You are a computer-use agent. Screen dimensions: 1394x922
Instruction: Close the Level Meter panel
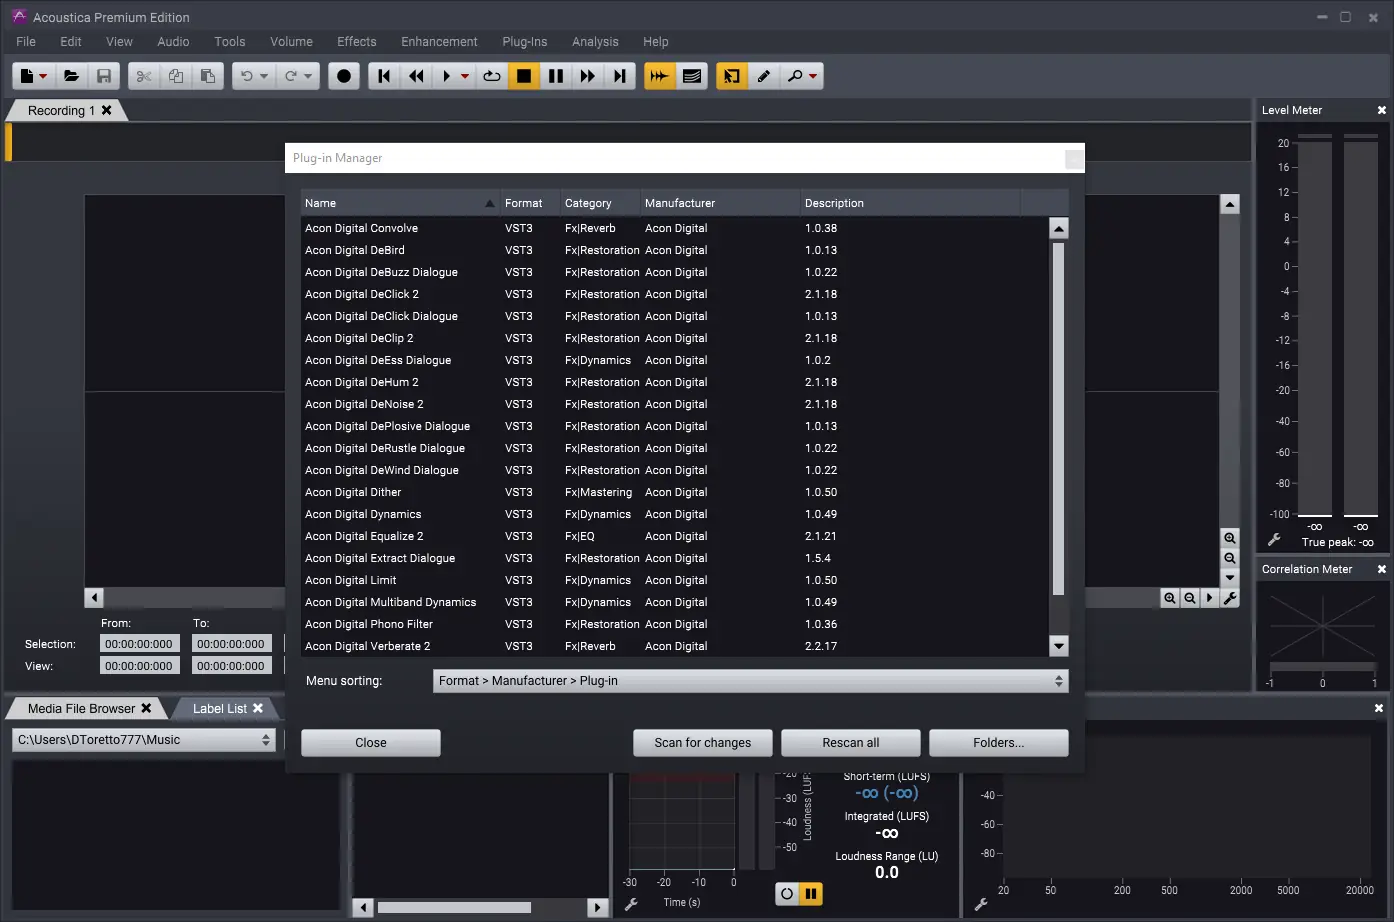pyautogui.click(x=1382, y=110)
